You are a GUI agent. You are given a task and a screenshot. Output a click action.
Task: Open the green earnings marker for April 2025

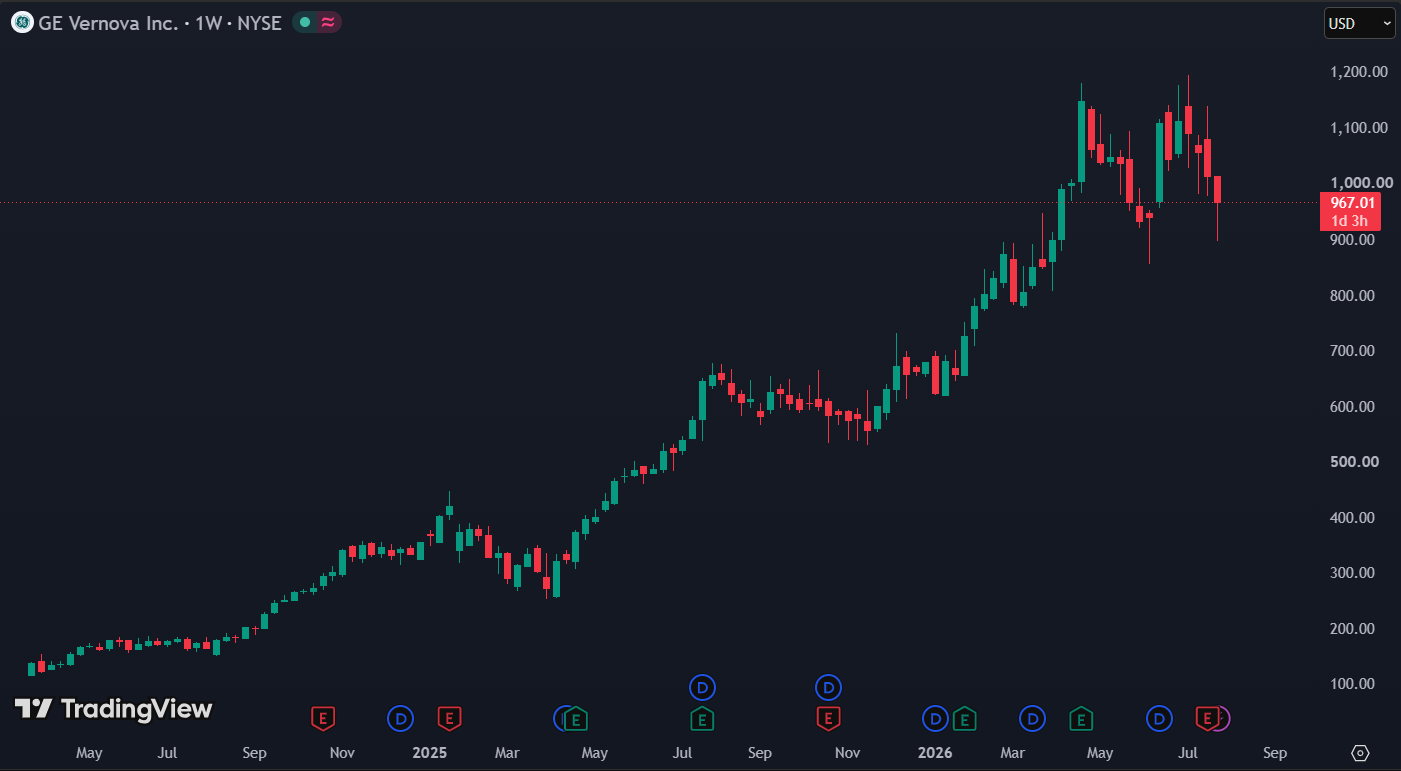tap(577, 717)
